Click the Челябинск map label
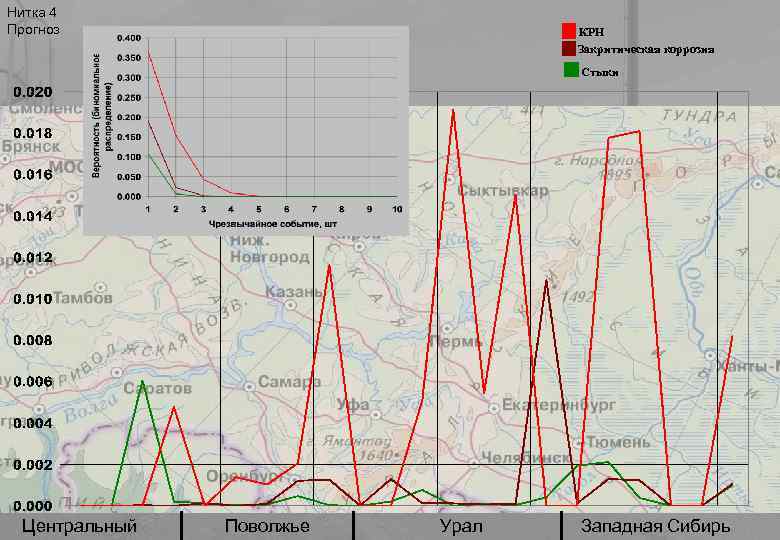 click(525, 457)
